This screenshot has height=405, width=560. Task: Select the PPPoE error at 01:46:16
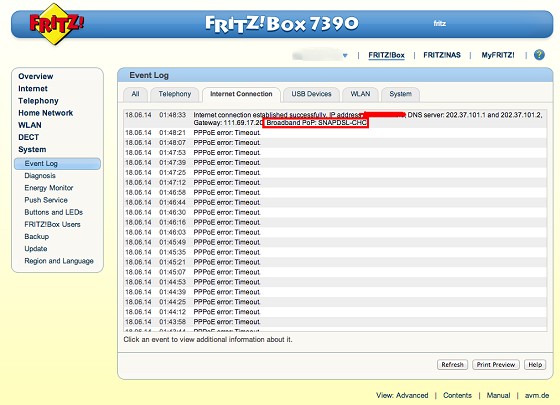point(335,222)
